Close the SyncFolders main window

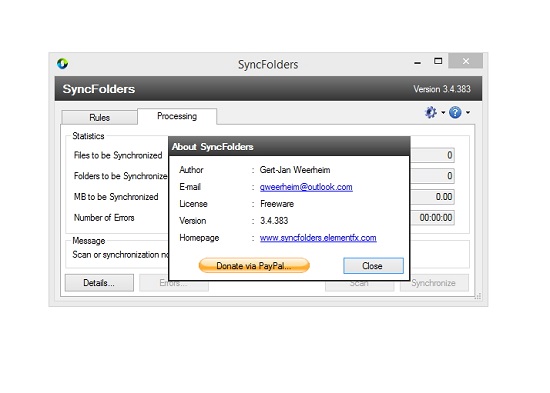(x=465, y=61)
